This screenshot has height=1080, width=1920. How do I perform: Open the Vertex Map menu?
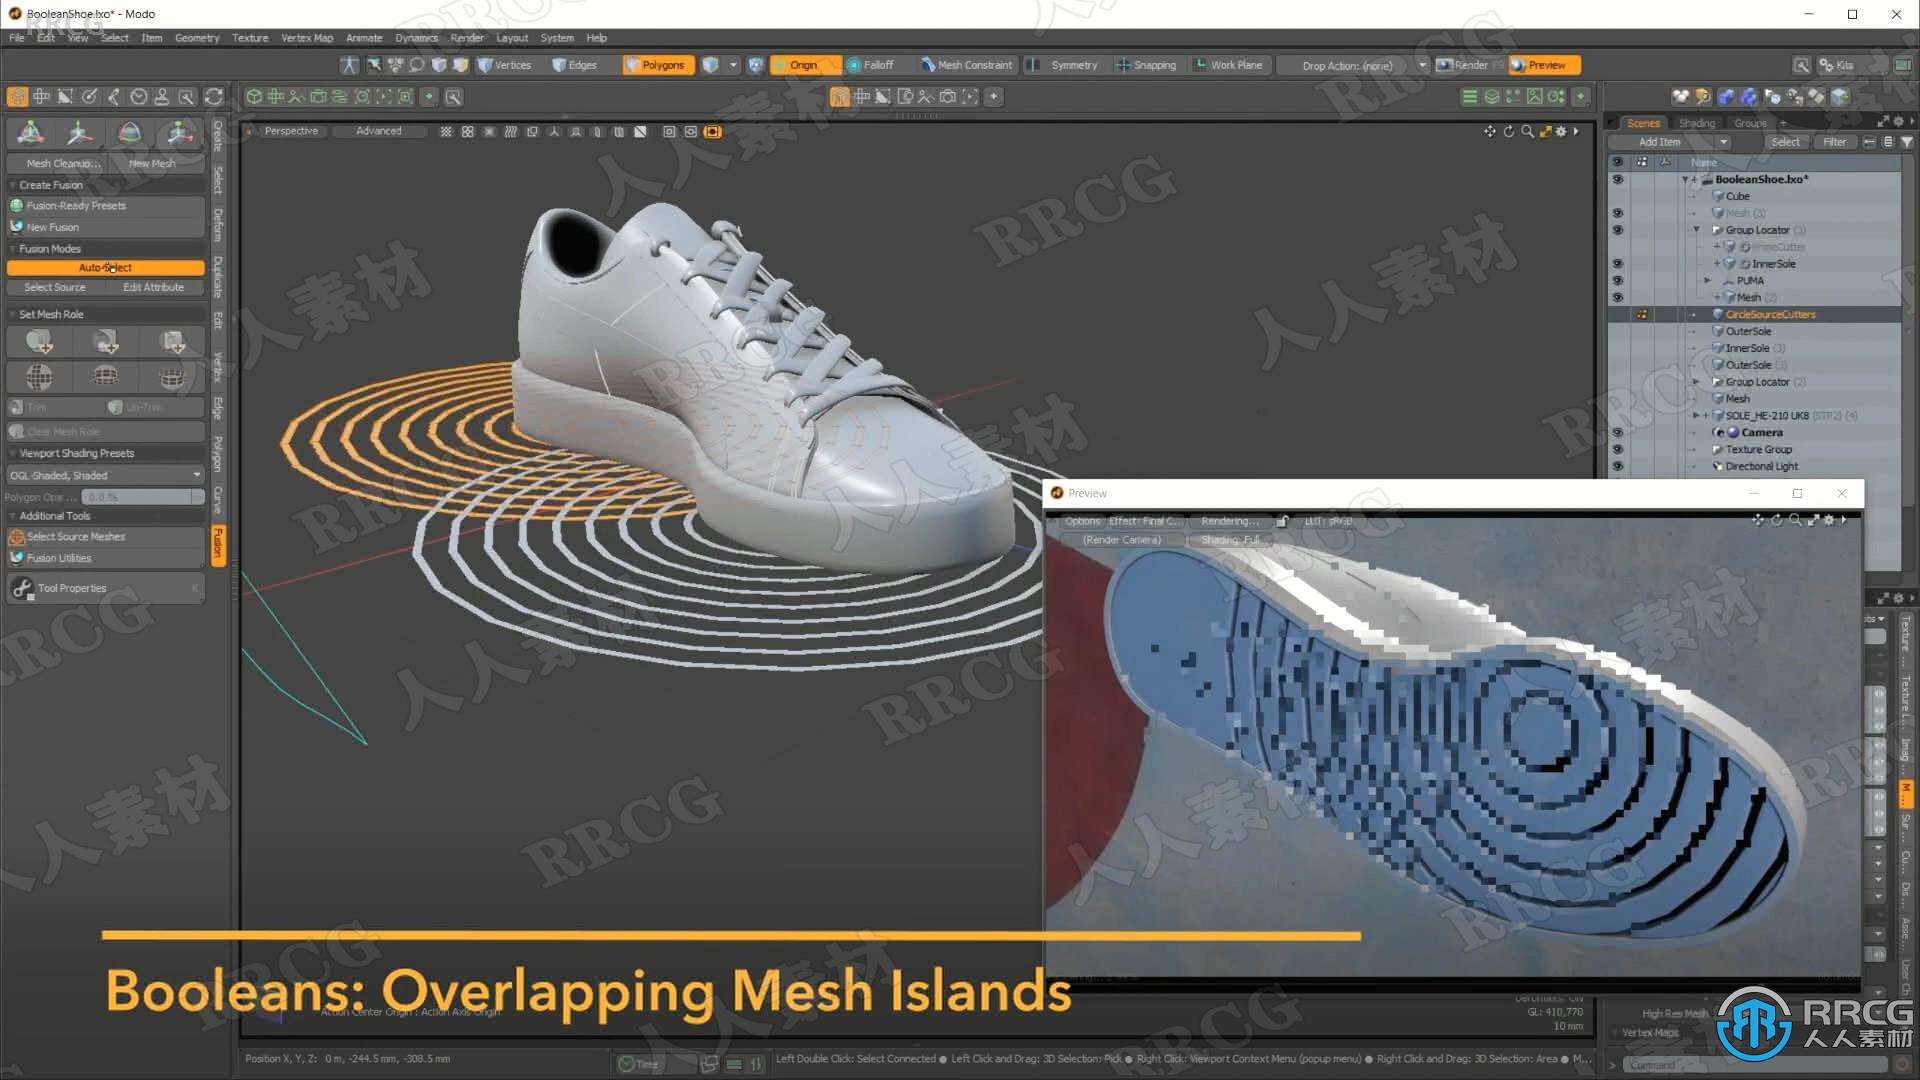(x=307, y=38)
